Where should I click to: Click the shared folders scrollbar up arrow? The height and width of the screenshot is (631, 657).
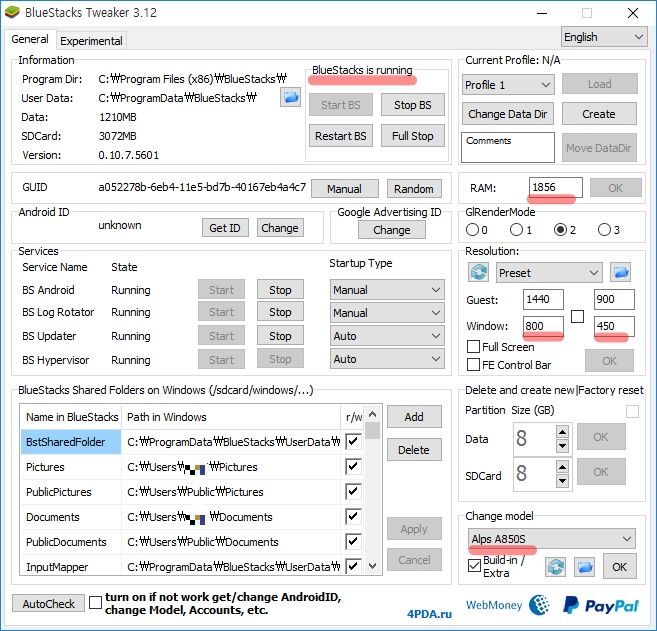click(x=372, y=415)
